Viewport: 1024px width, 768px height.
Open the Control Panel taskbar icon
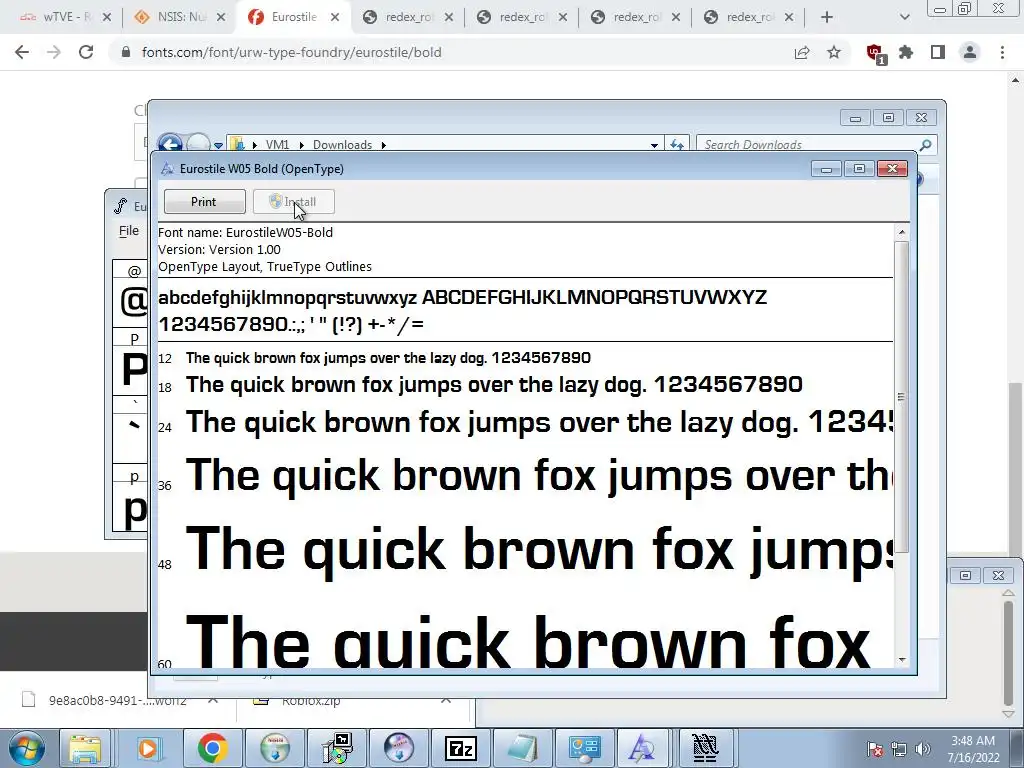click(584, 748)
